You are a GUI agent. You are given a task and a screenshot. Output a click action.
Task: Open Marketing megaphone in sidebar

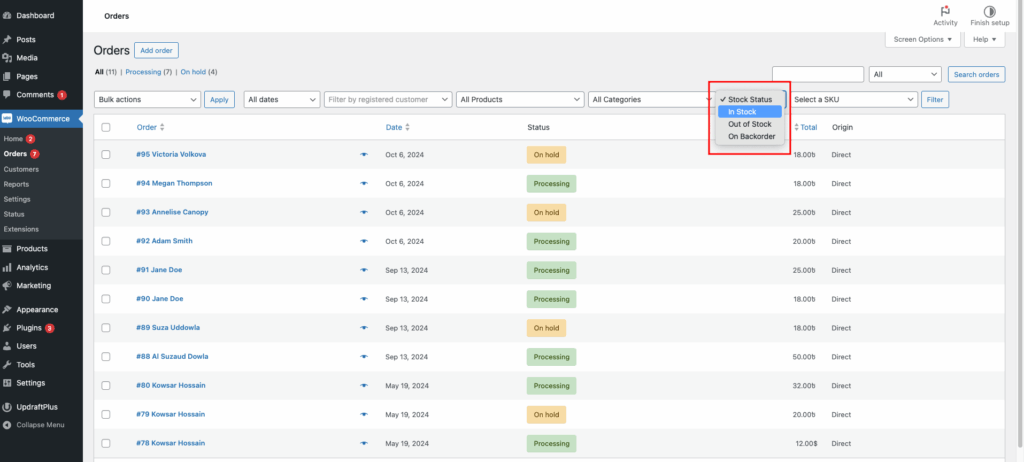point(7,286)
